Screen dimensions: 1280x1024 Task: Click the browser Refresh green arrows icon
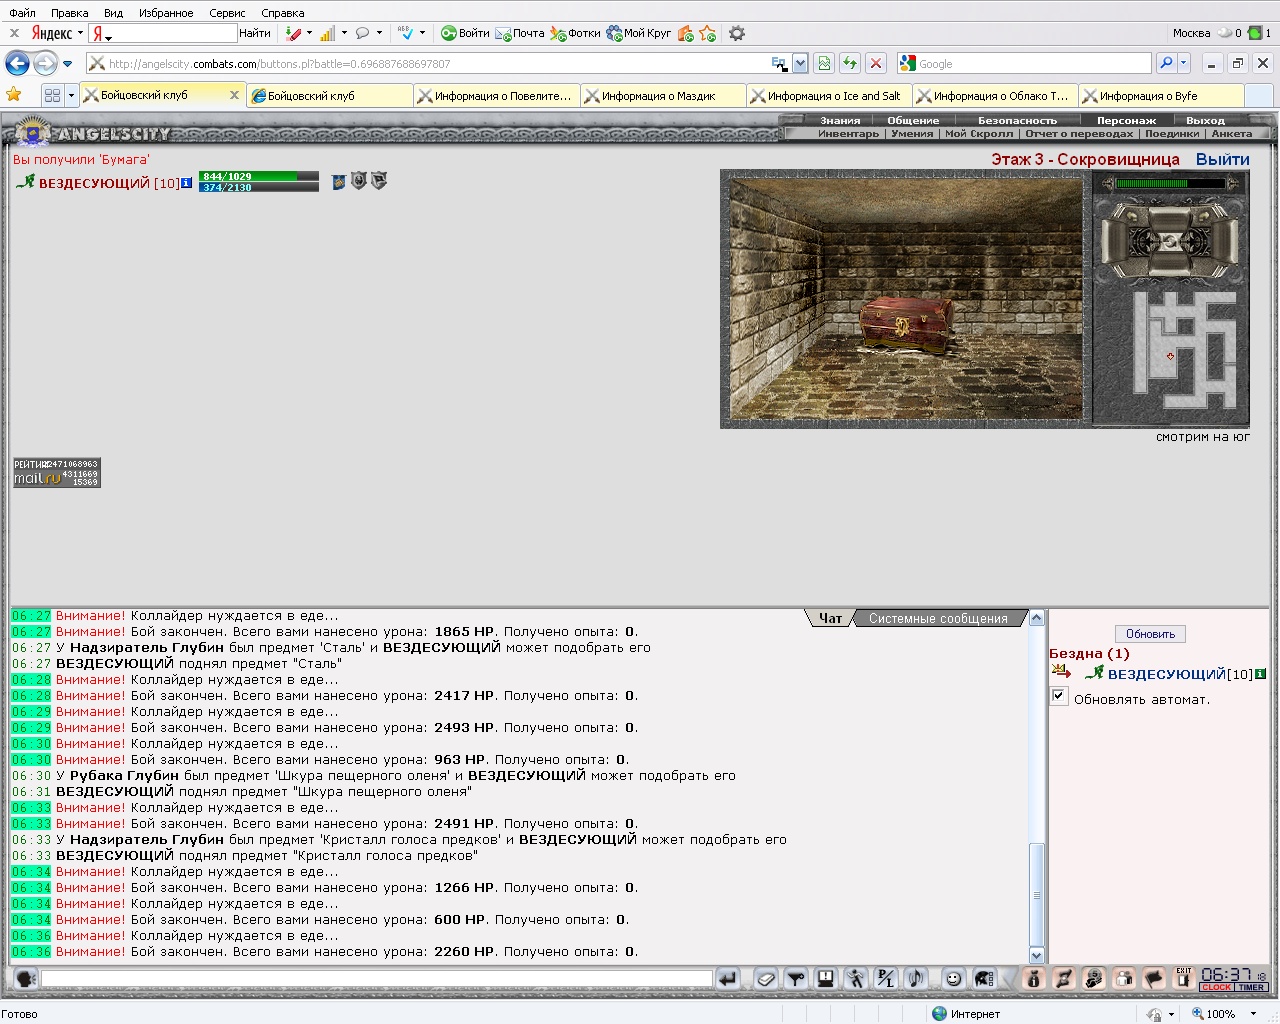pyautogui.click(x=849, y=63)
